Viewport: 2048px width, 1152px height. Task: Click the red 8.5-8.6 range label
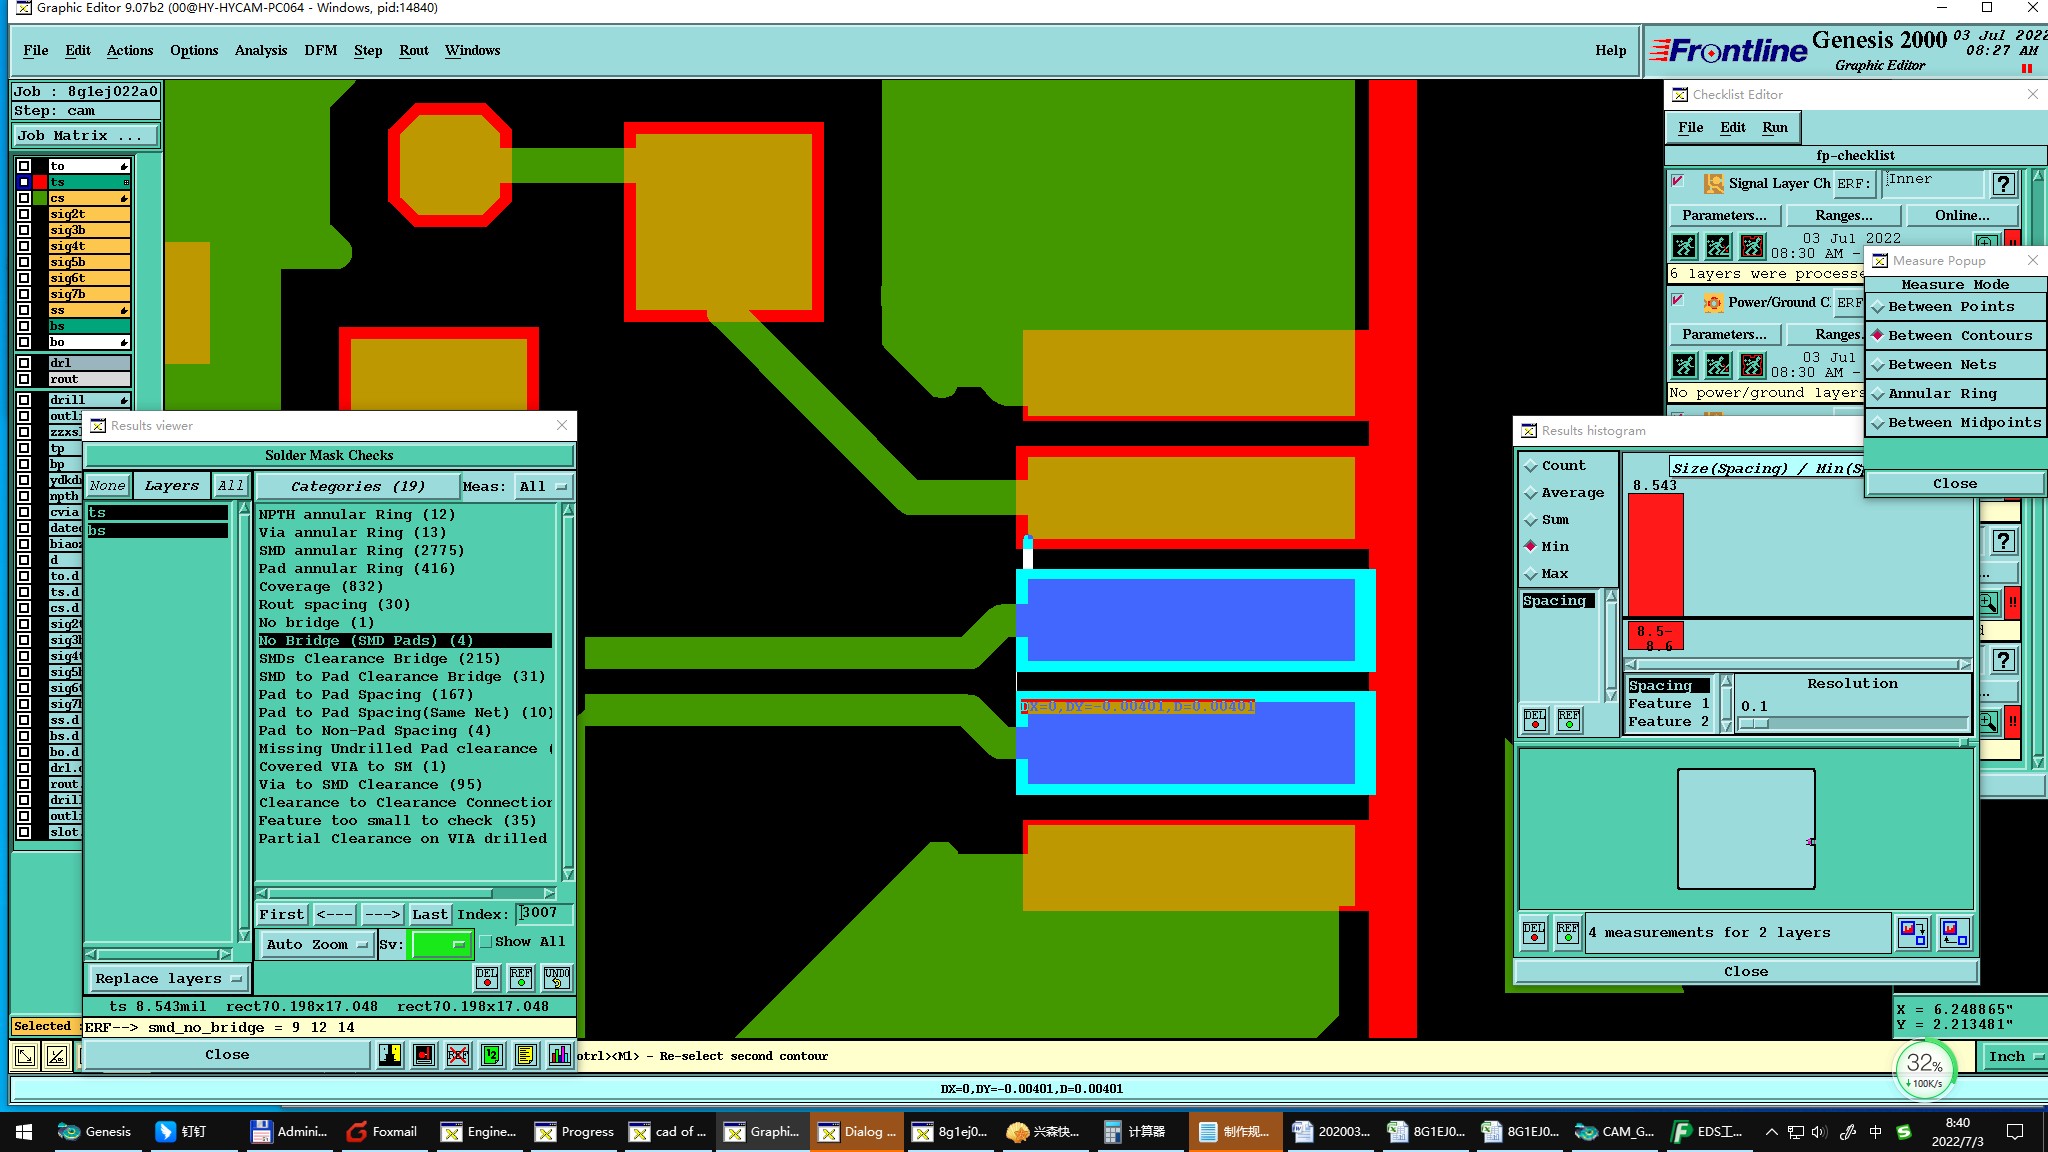1656,638
